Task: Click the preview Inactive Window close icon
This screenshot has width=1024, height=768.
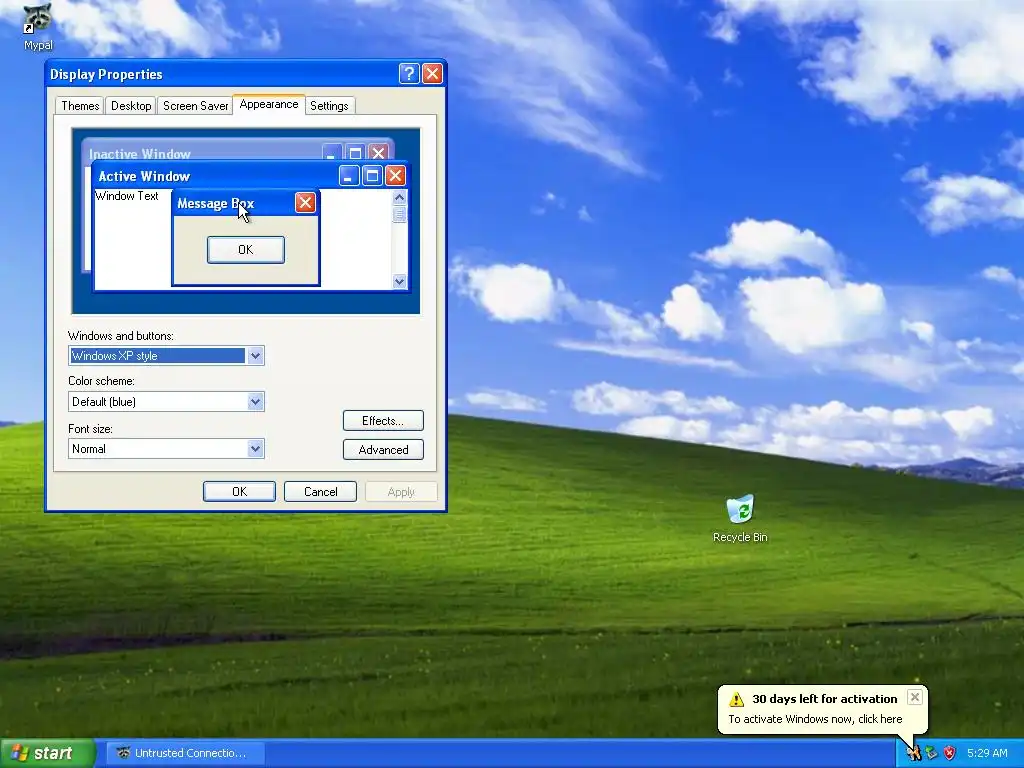Action: [x=378, y=152]
